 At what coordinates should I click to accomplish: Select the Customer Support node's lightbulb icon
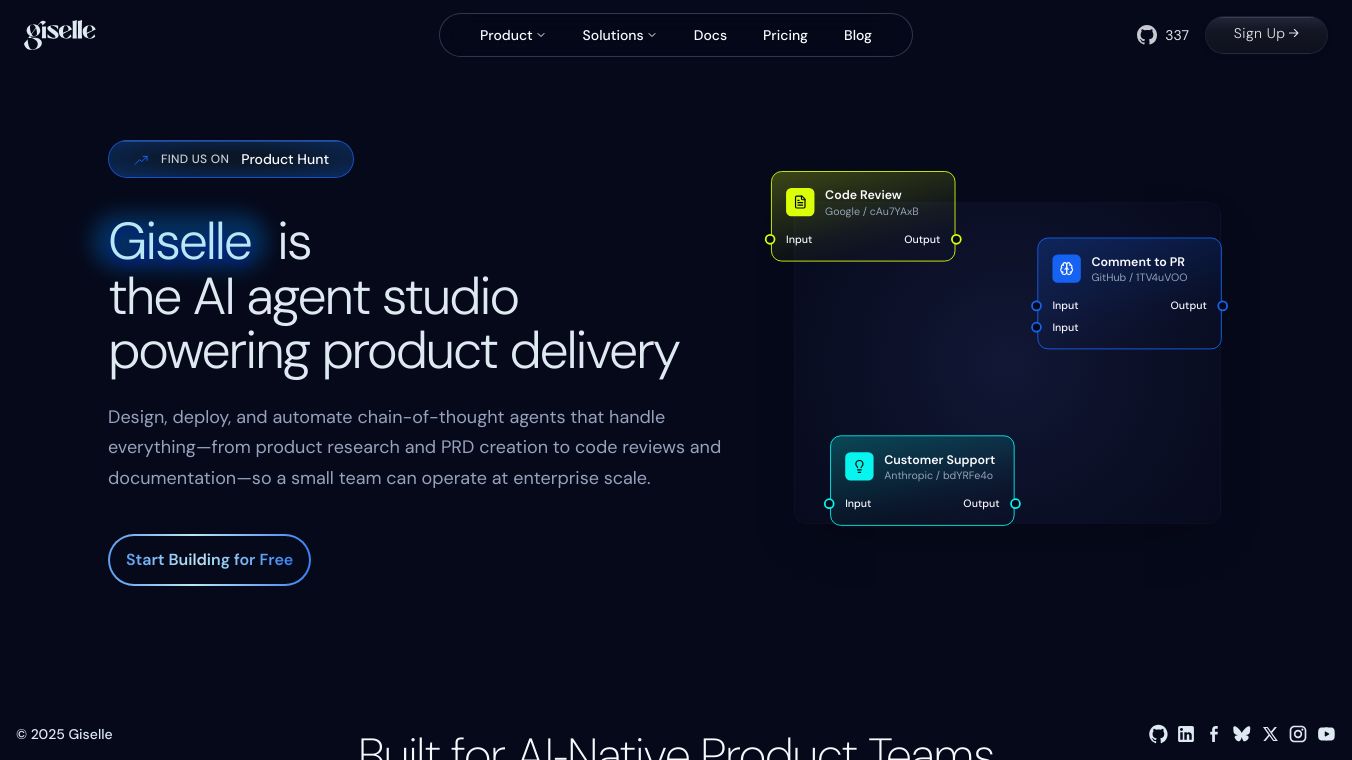coord(859,466)
